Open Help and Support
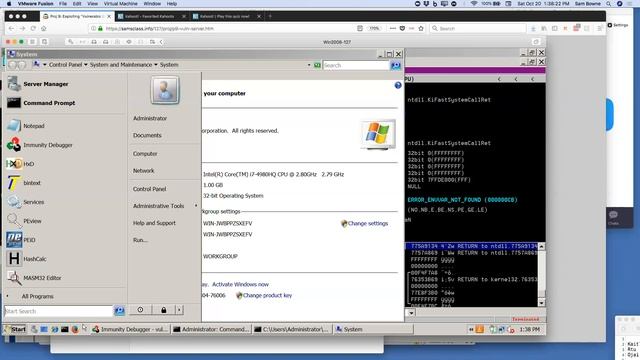Viewport: 640px width, 360px height. pos(154,223)
